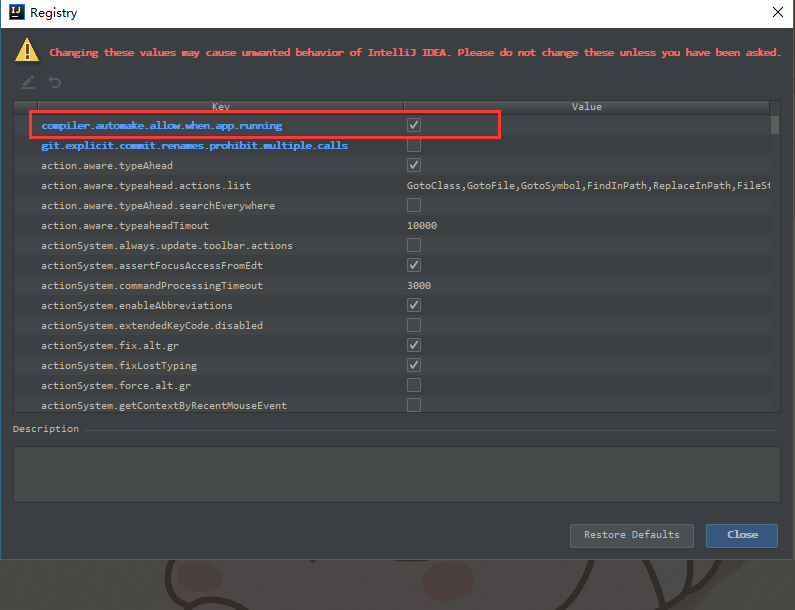Click the Value column header
This screenshot has height=610, width=795.
(586, 106)
